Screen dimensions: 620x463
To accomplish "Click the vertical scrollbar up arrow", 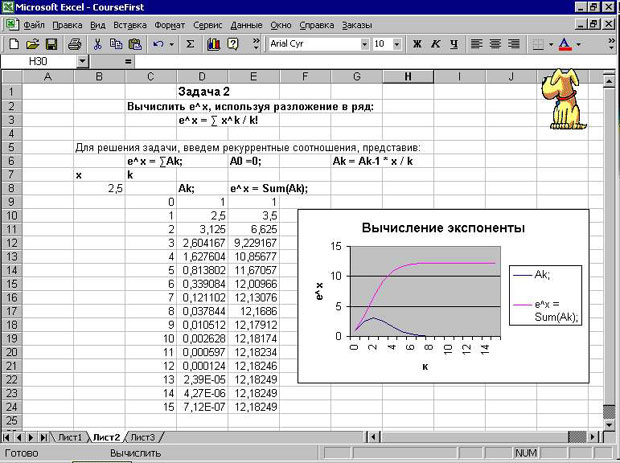I will [609, 80].
